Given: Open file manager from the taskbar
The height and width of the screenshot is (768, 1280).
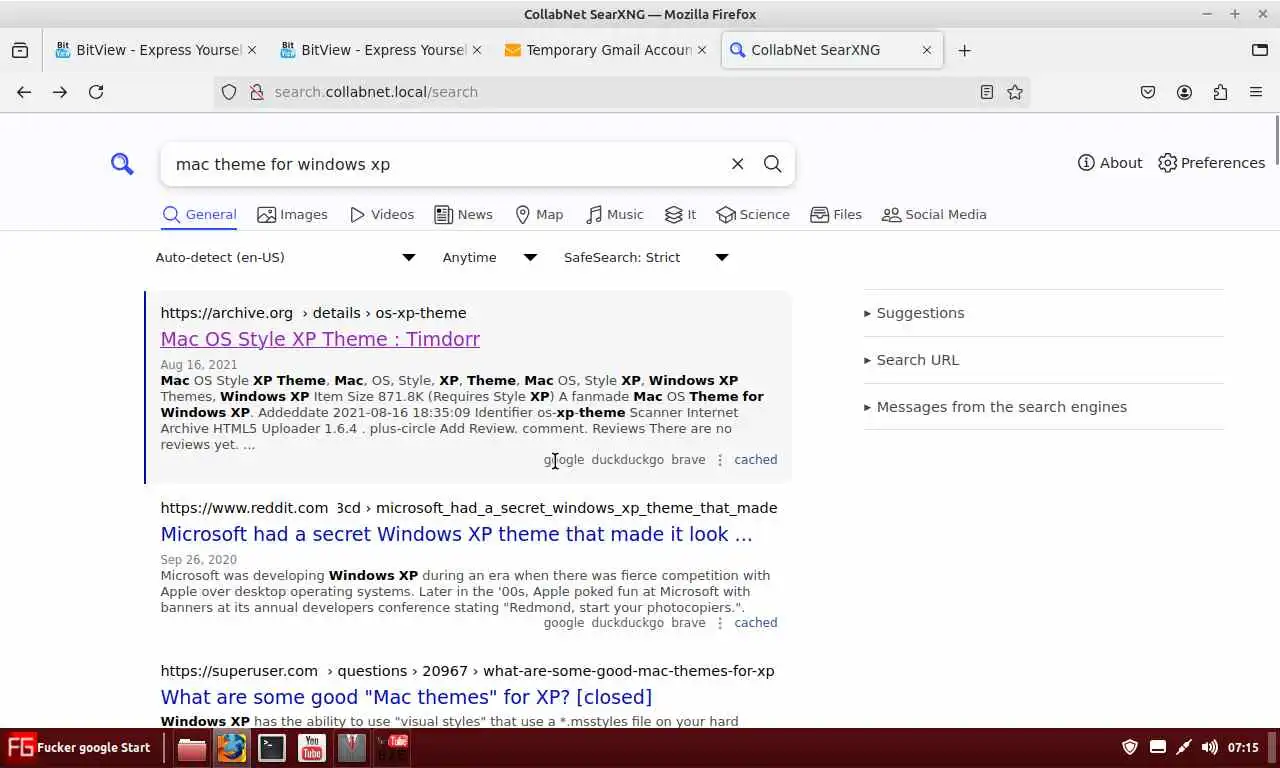Looking at the screenshot, I should [x=192, y=748].
